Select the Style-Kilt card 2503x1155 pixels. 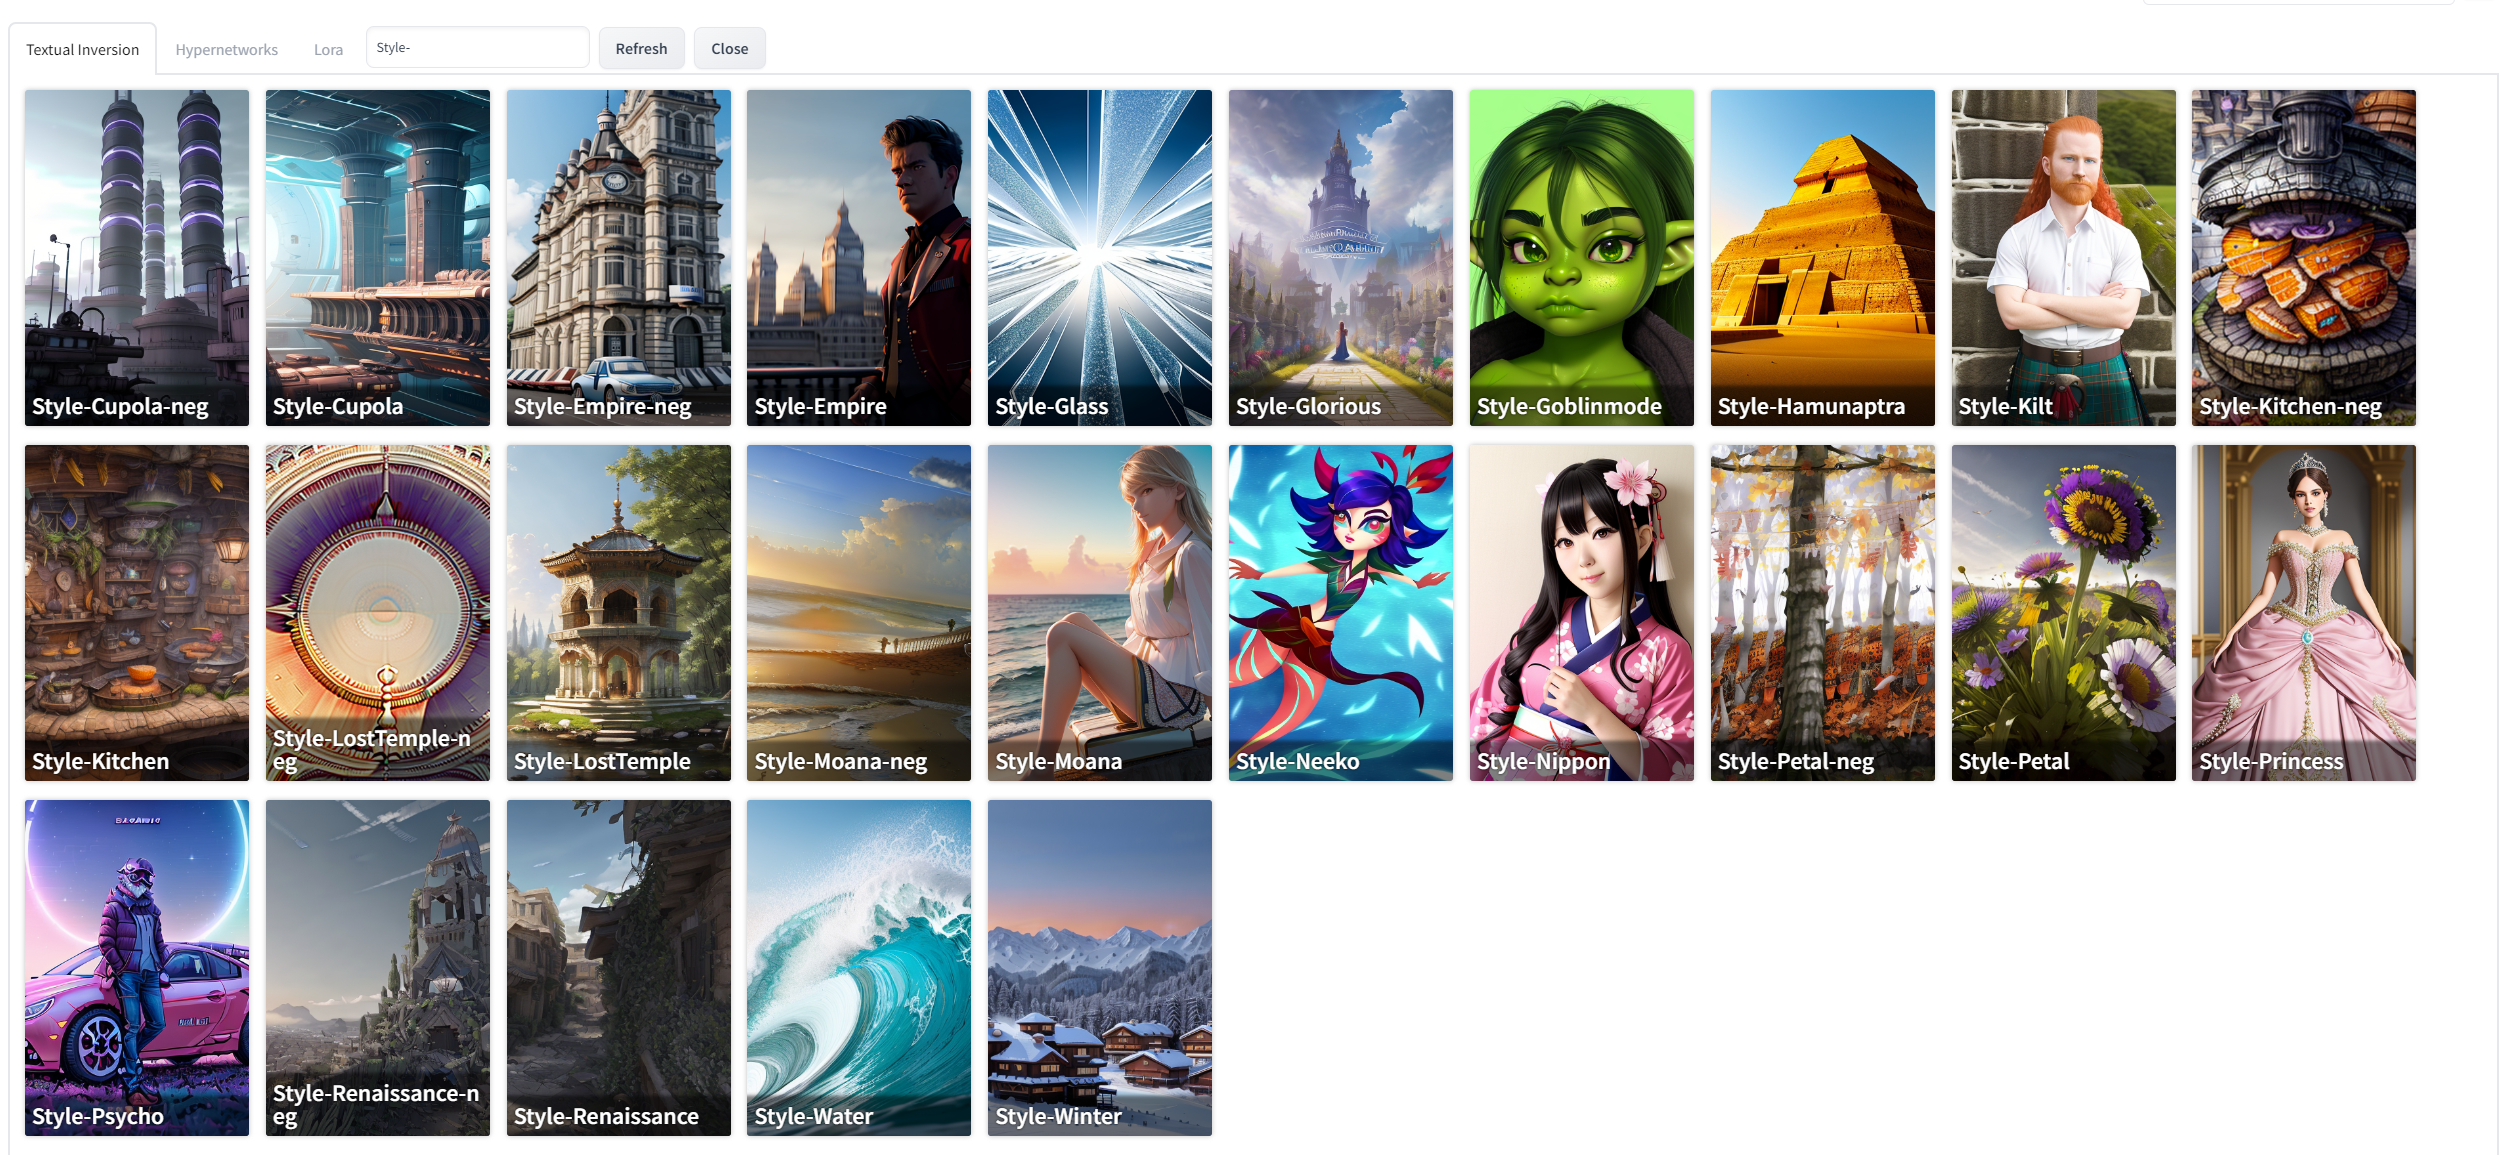(2064, 258)
